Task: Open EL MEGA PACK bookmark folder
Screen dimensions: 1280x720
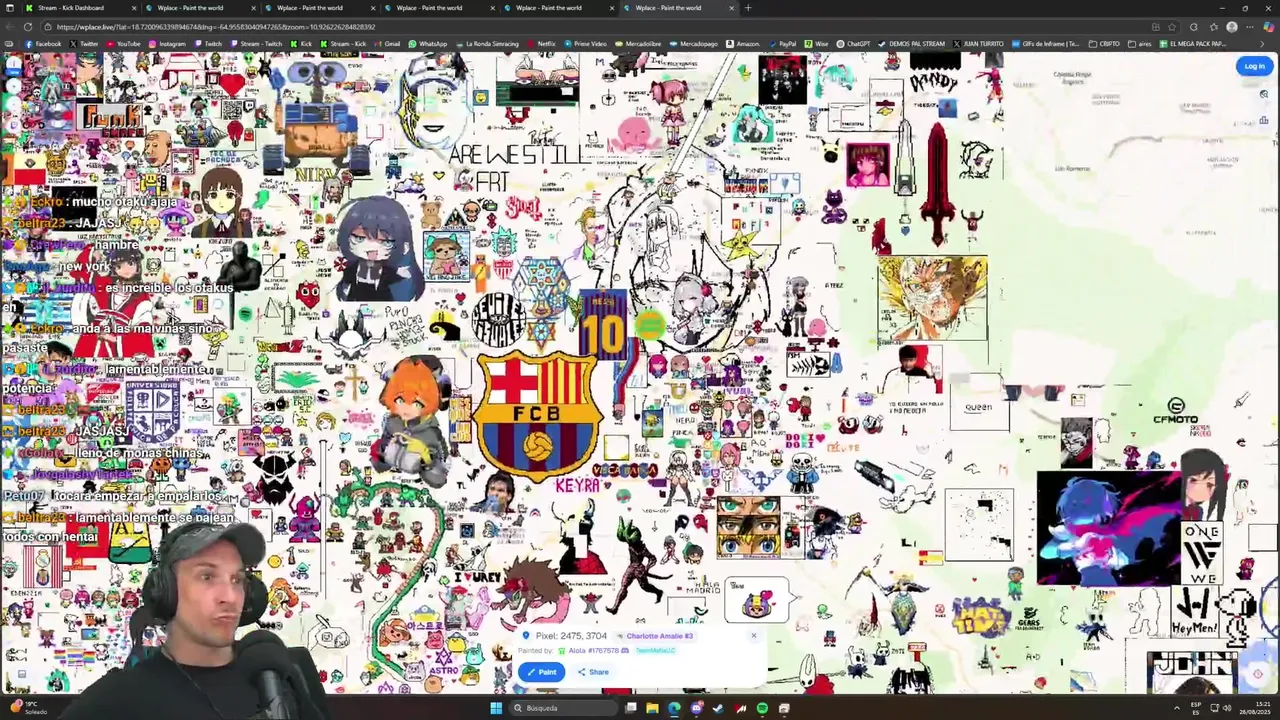Action: click(x=1191, y=44)
